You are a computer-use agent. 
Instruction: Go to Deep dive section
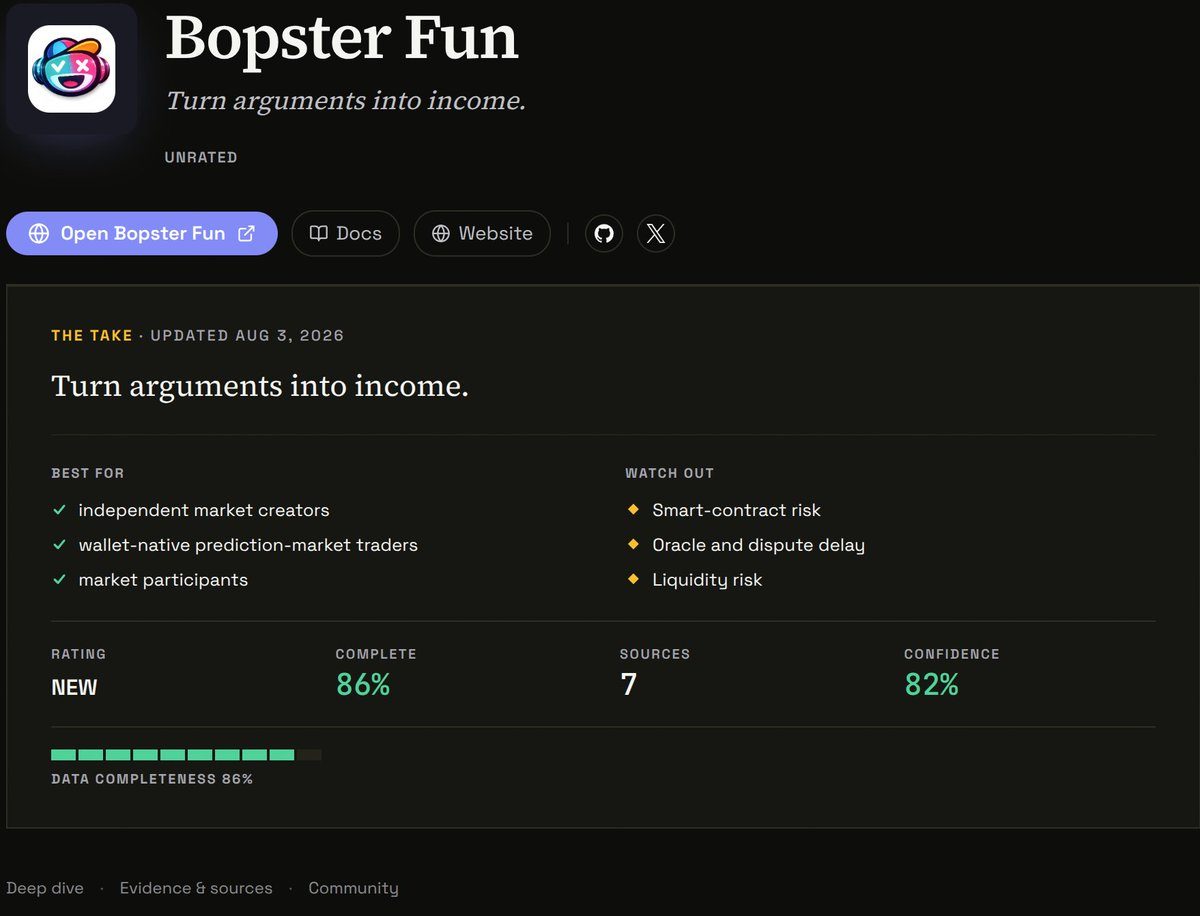[x=45, y=888]
